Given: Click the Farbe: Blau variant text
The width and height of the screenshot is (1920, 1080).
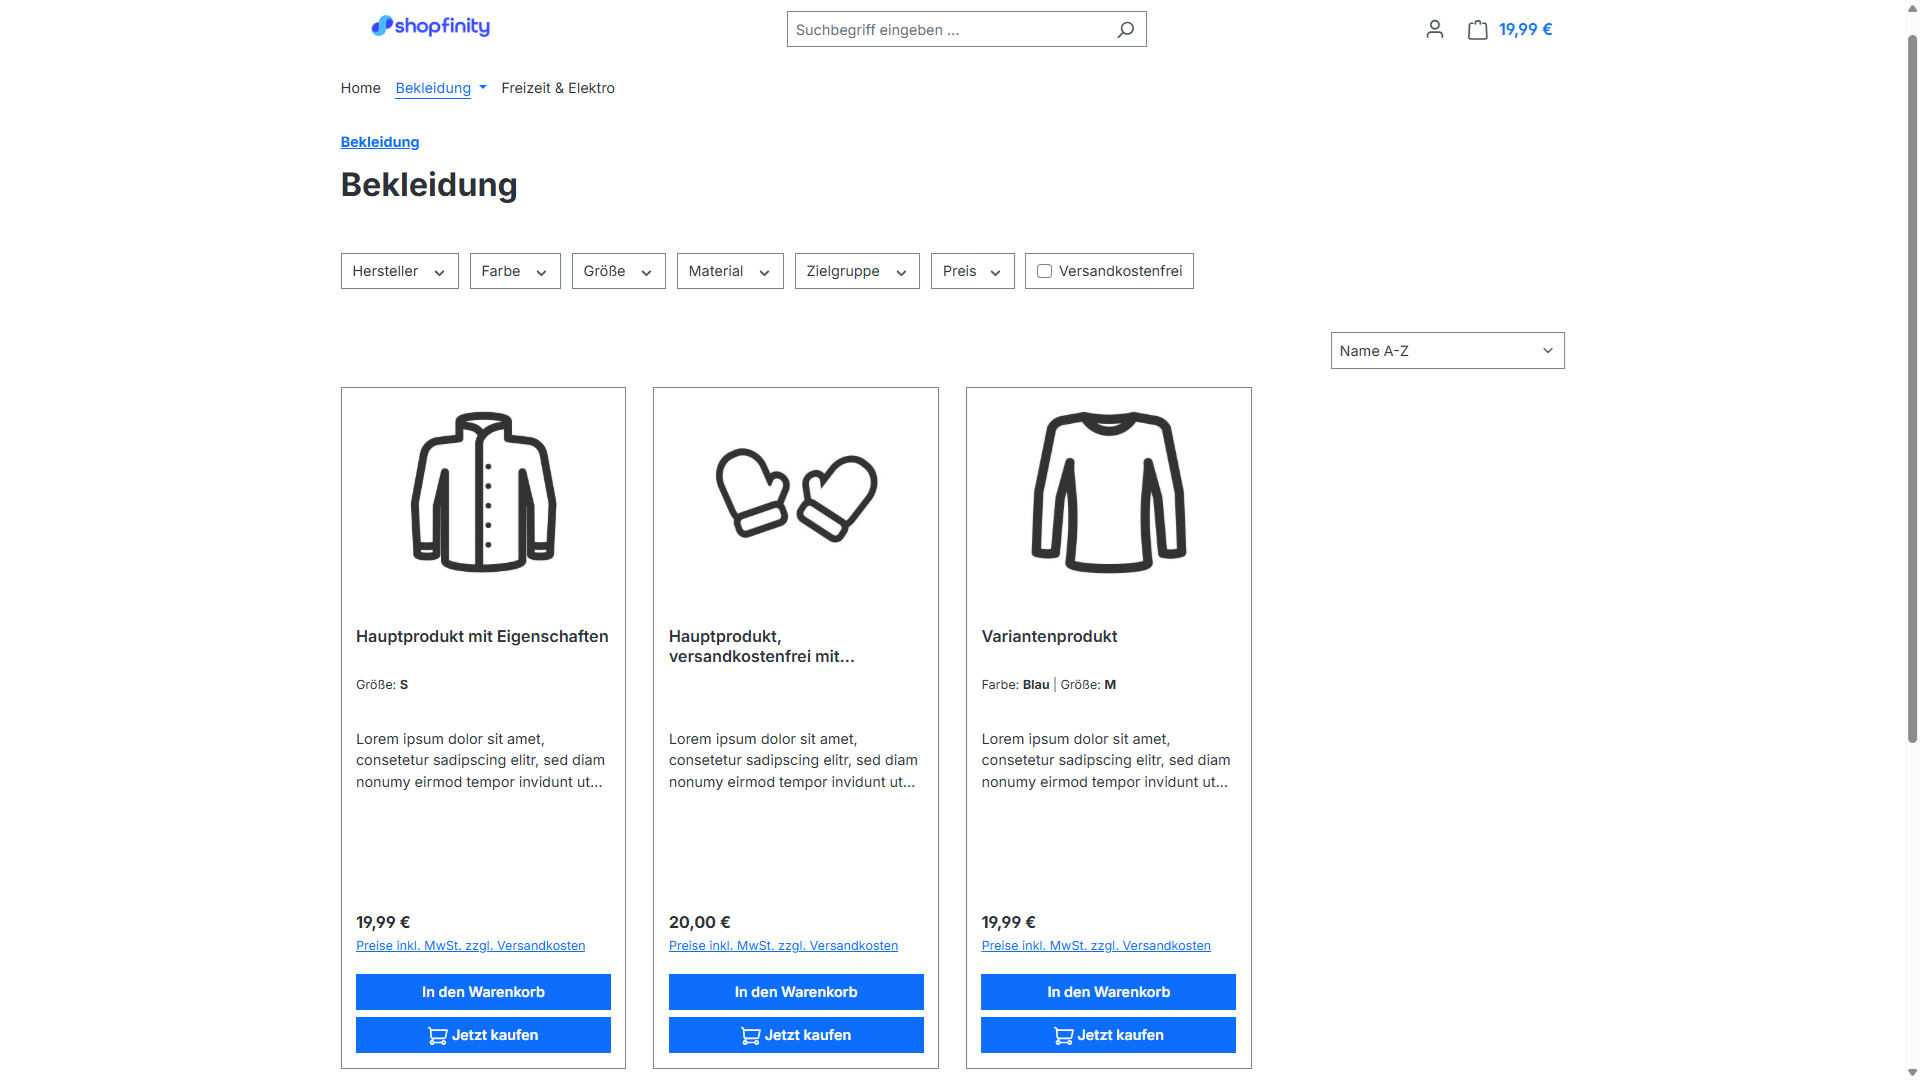Looking at the screenshot, I should click(x=1015, y=685).
